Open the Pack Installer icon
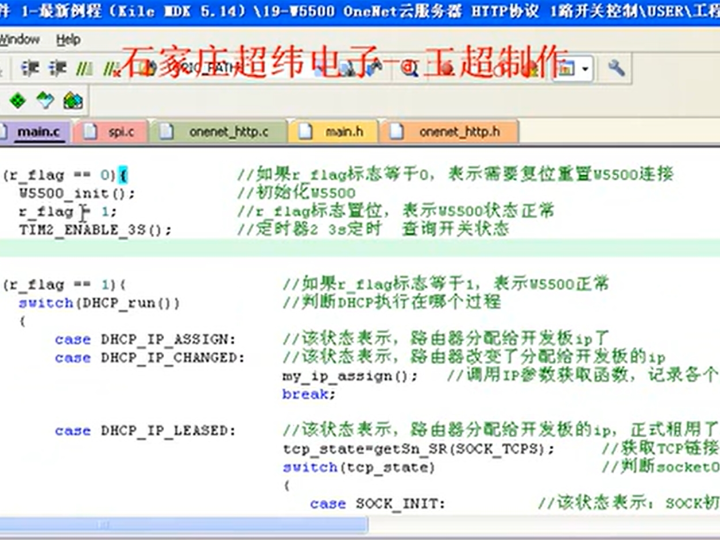Image resolution: width=720 pixels, height=540 pixels. pos(72,100)
